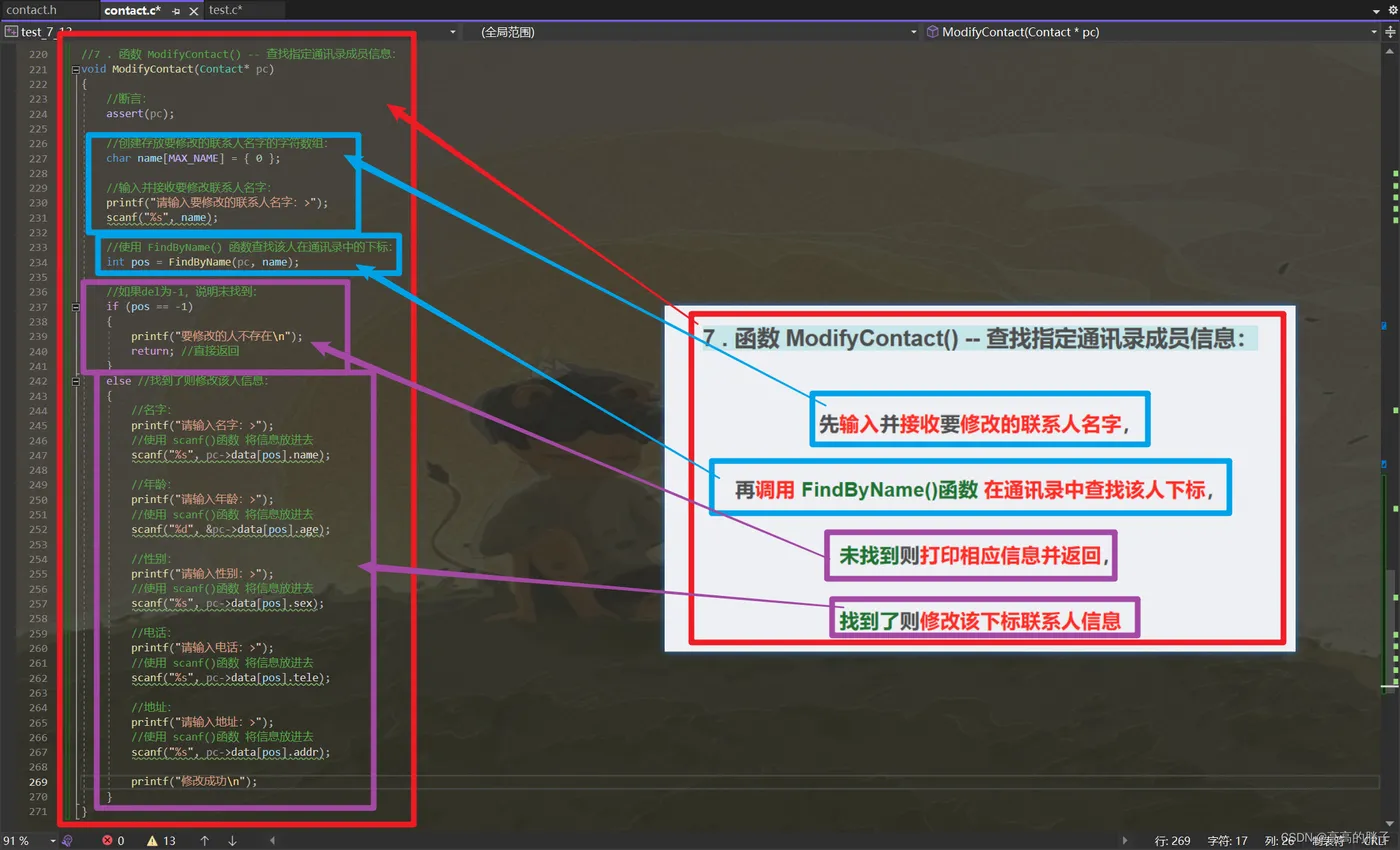Click the printf("修改成功\n") line
The image size is (1400, 850).
(x=194, y=782)
